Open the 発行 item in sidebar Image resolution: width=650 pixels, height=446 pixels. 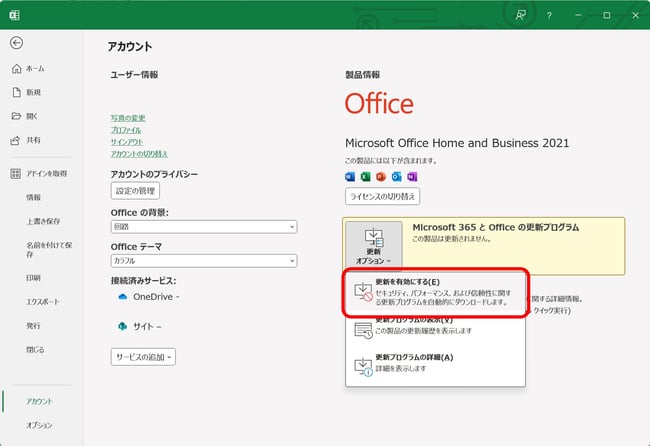(34, 326)
